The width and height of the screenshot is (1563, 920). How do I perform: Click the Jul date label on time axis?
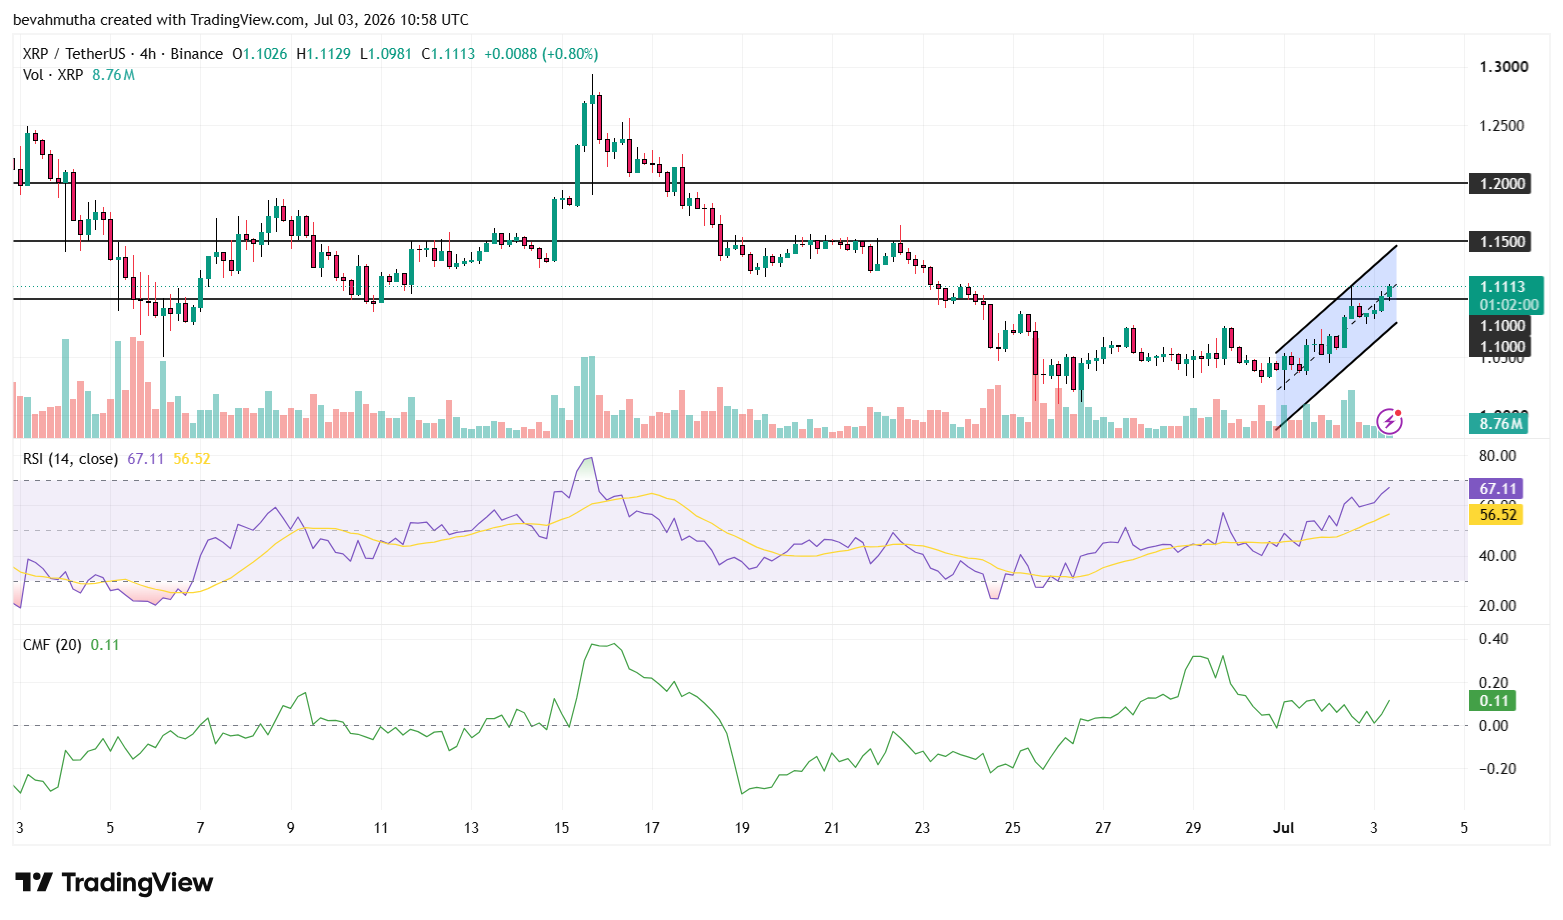pos(1284,828)
